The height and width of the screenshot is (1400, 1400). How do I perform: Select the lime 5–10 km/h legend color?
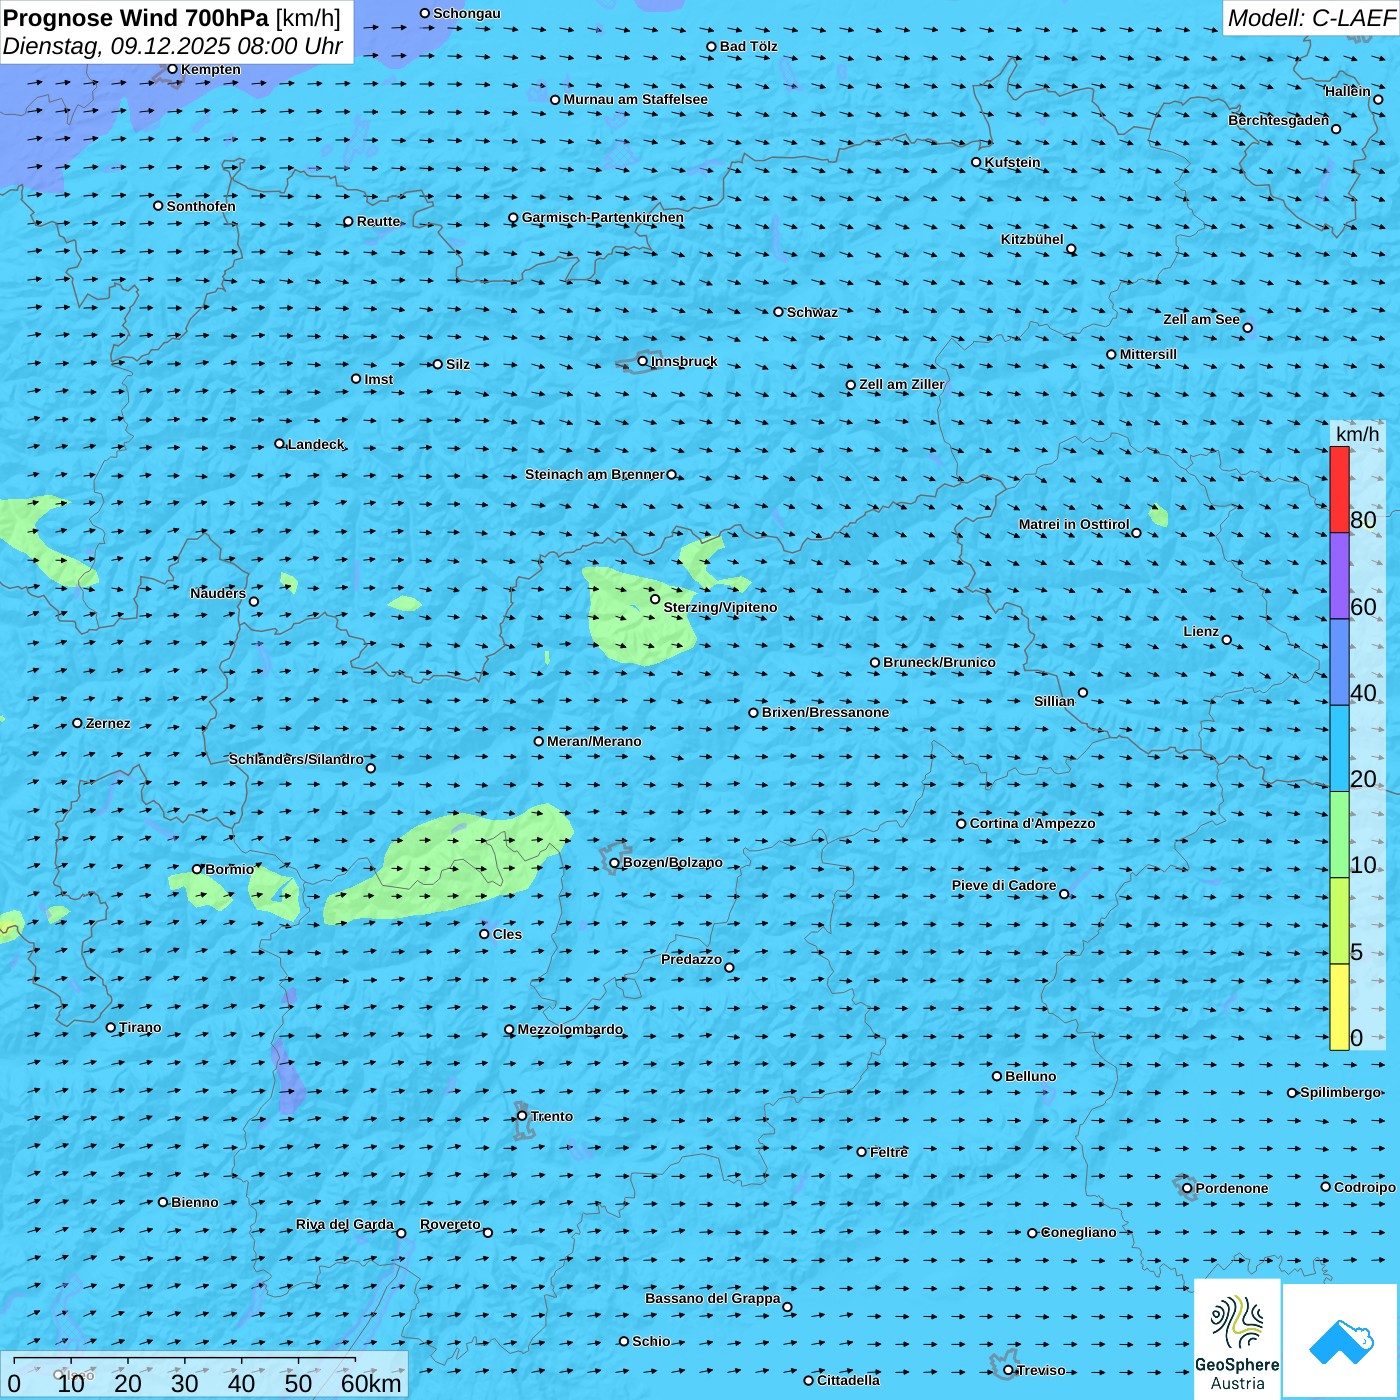(x=1339, y=921)
